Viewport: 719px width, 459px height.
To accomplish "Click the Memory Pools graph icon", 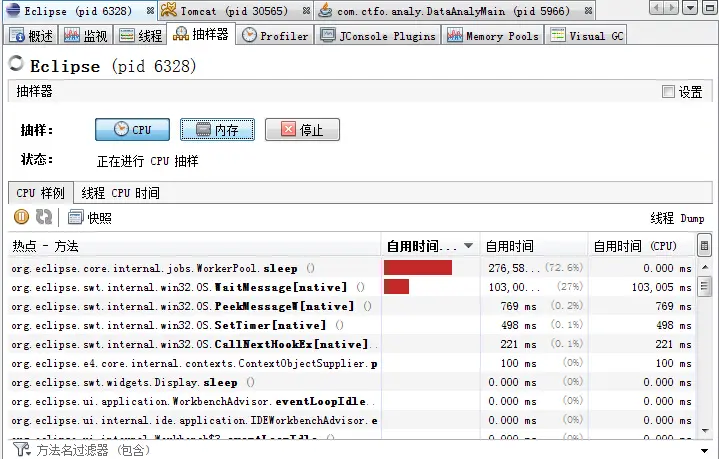I will tap(454, 35).
